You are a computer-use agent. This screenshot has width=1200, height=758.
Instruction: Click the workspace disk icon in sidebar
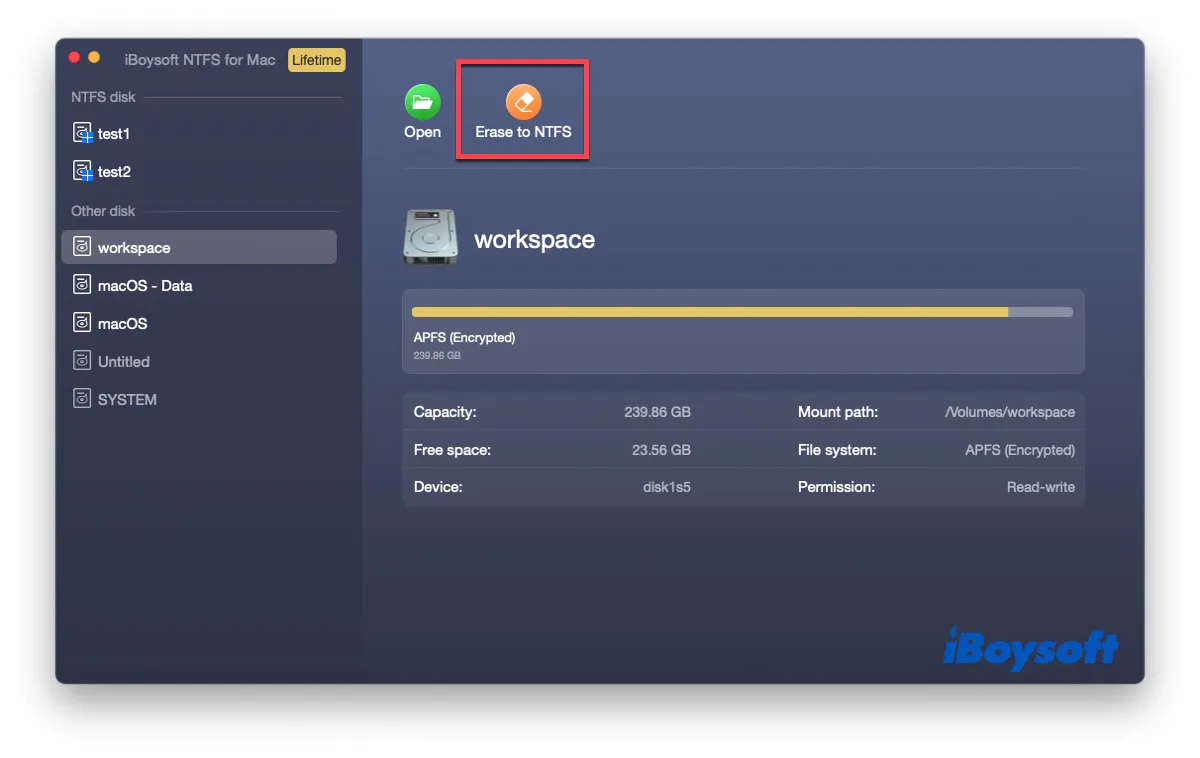pos(83,248)
